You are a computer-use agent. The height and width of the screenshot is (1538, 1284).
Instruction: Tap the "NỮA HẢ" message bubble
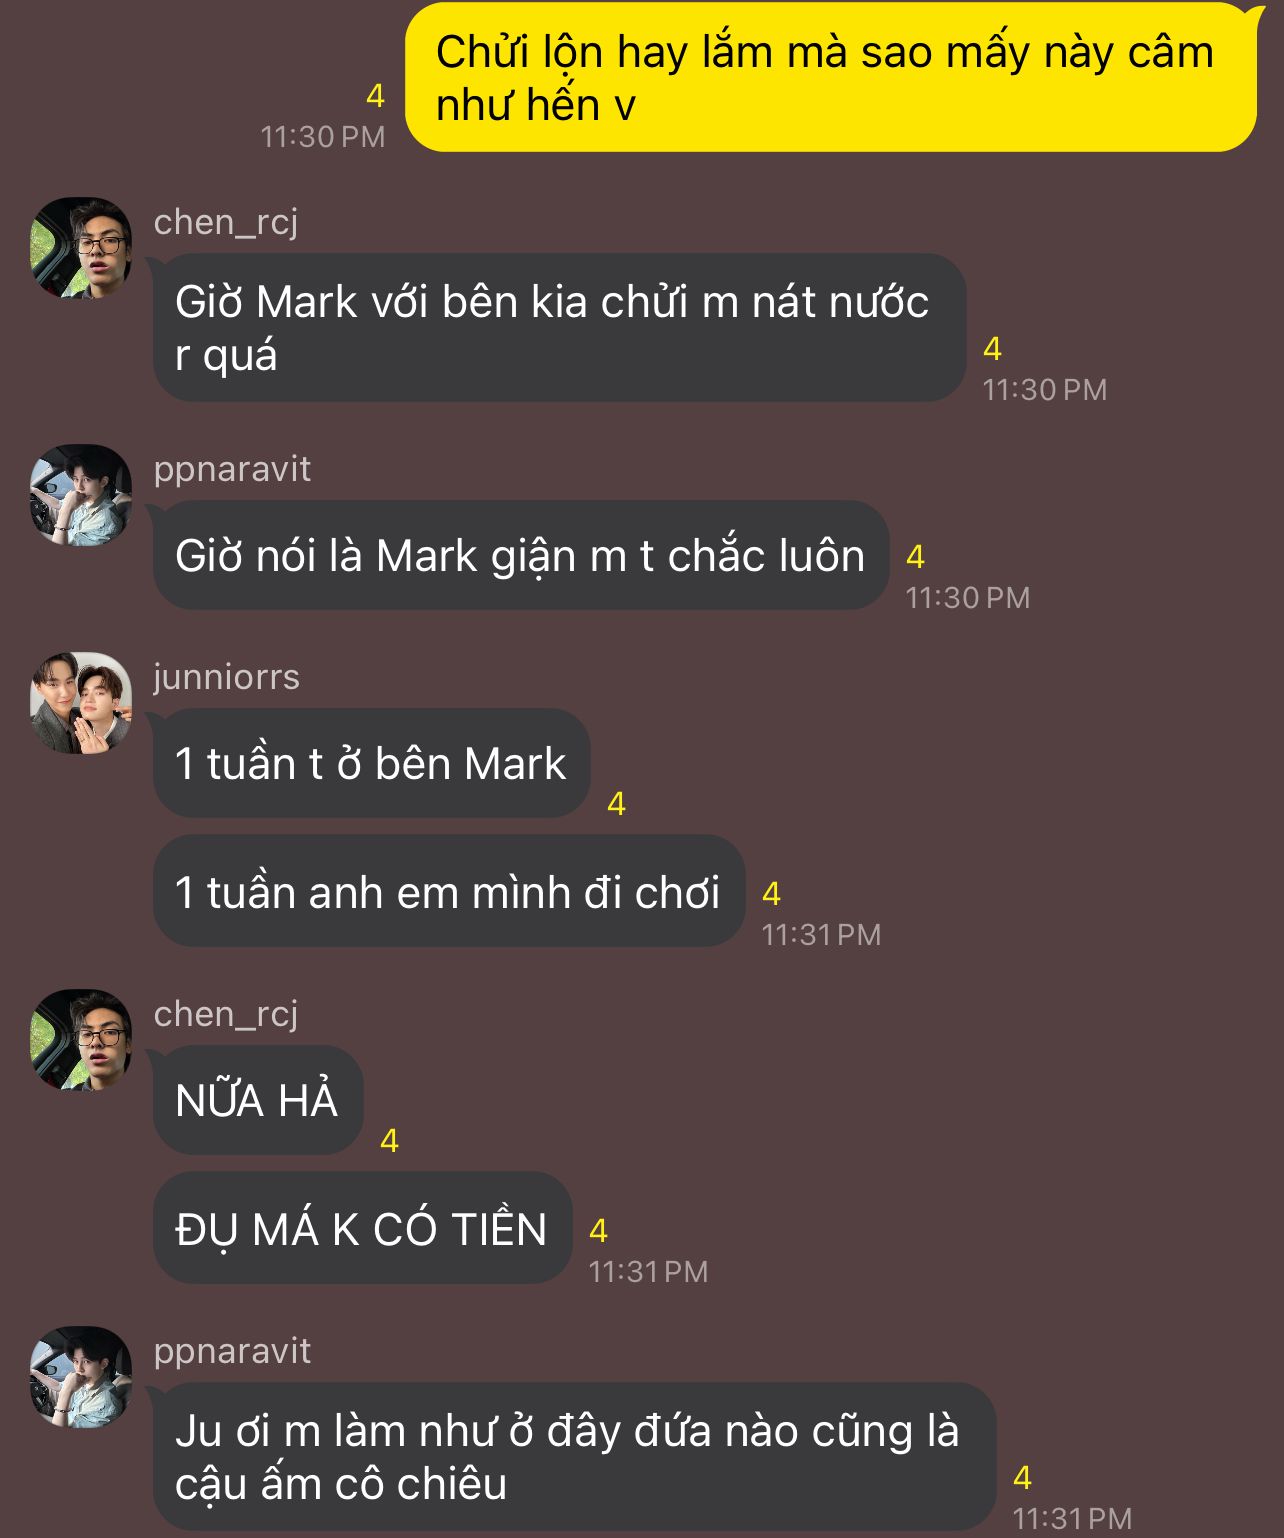click(258, 1100)
